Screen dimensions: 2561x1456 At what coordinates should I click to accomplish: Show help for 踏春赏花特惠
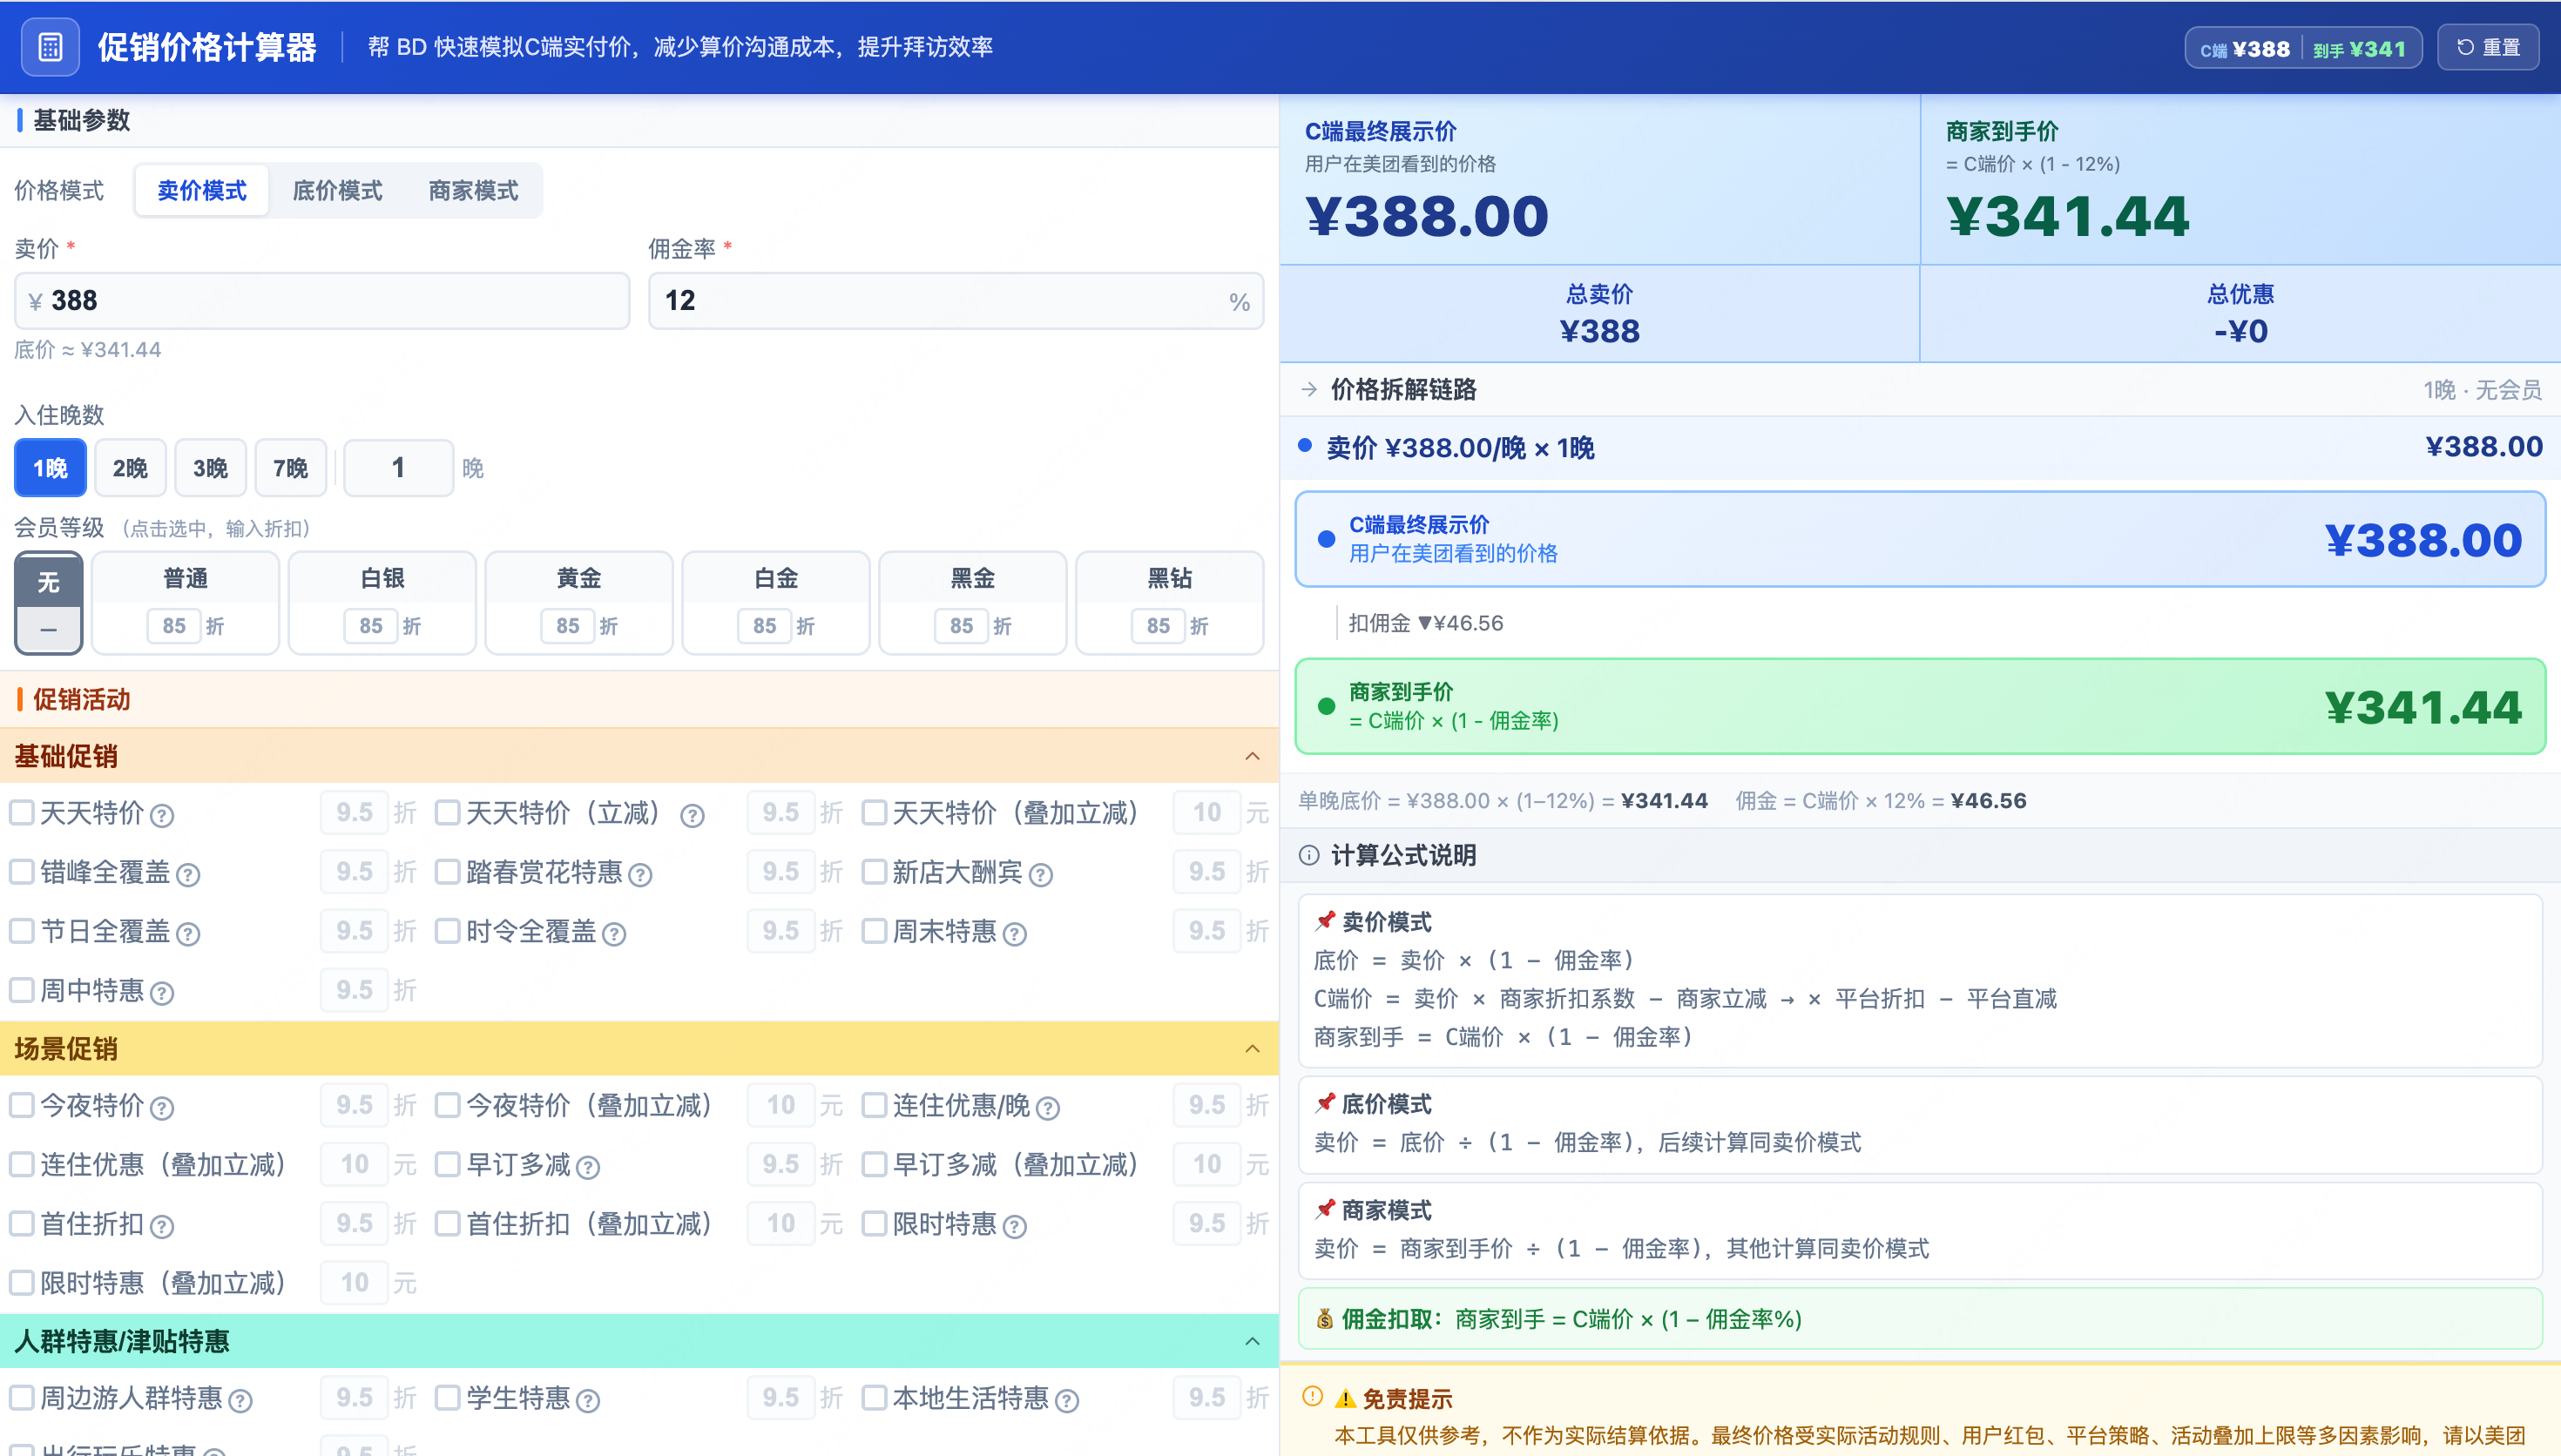(x=640, y=874)
